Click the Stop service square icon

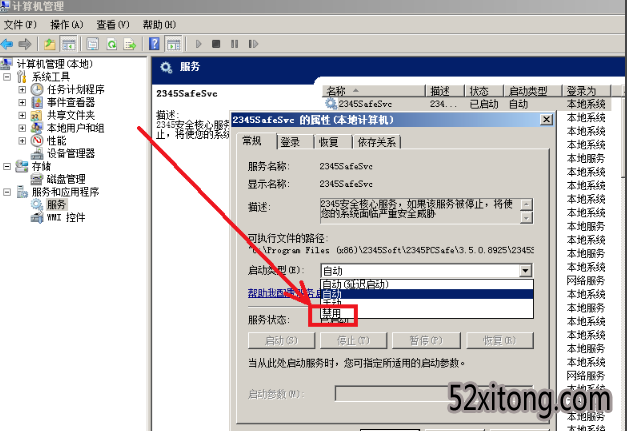[216, 44]
